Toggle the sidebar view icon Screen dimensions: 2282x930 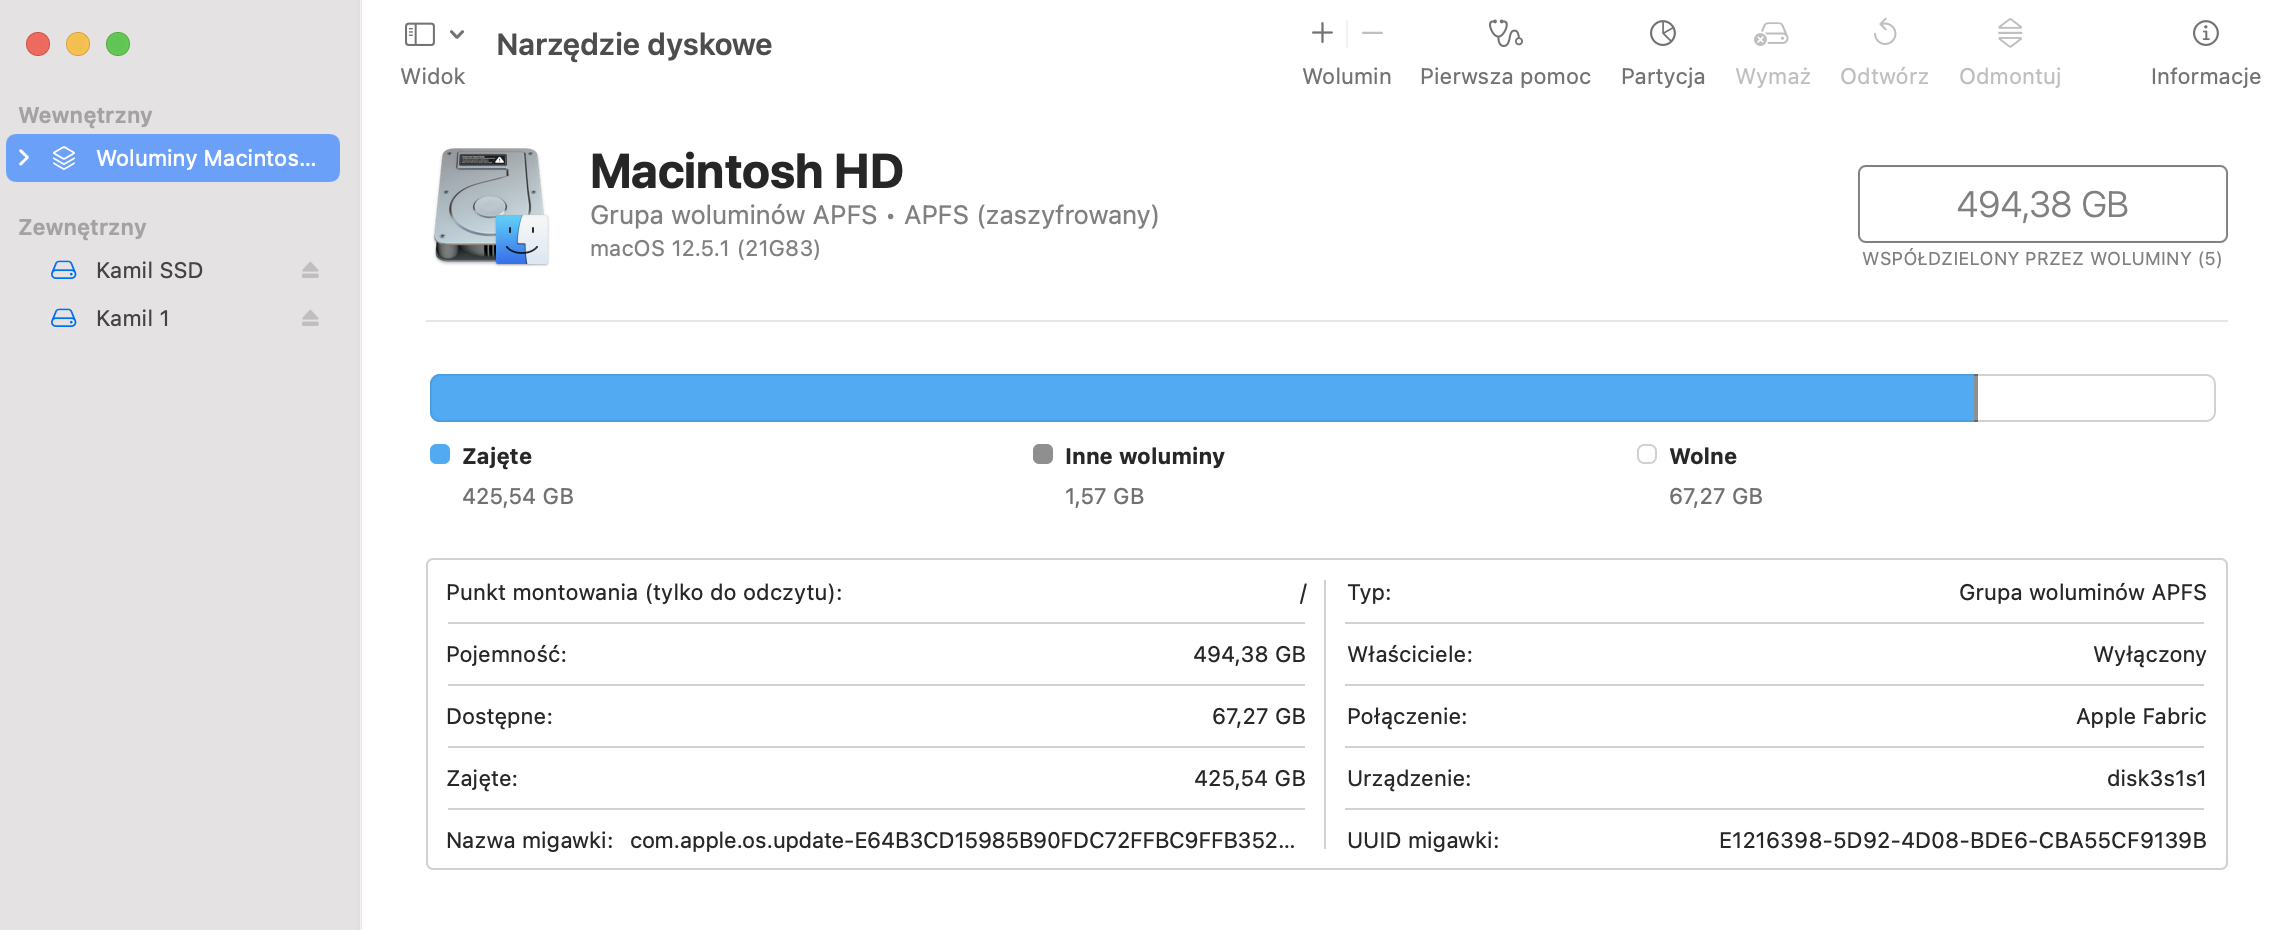[419, 35]
